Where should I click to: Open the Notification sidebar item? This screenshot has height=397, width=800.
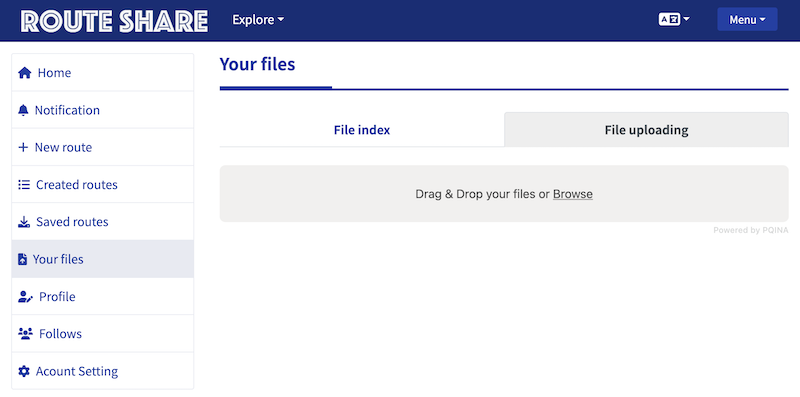coord(103,110)
